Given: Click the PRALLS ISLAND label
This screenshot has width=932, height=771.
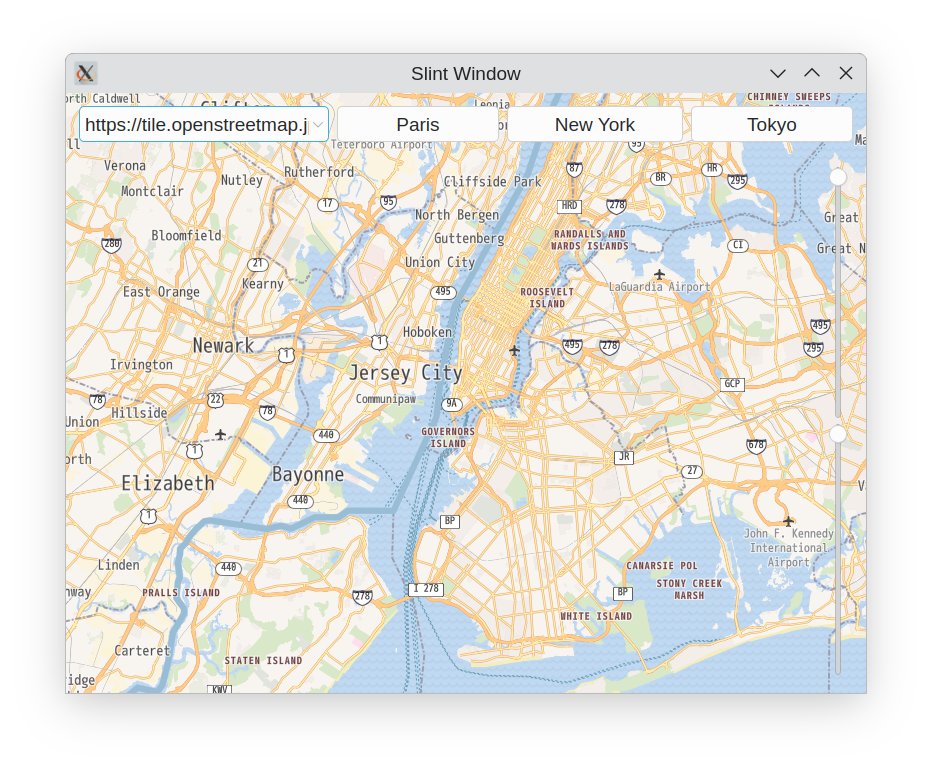Looking at the screenshot, I should (x=181, y=593).
